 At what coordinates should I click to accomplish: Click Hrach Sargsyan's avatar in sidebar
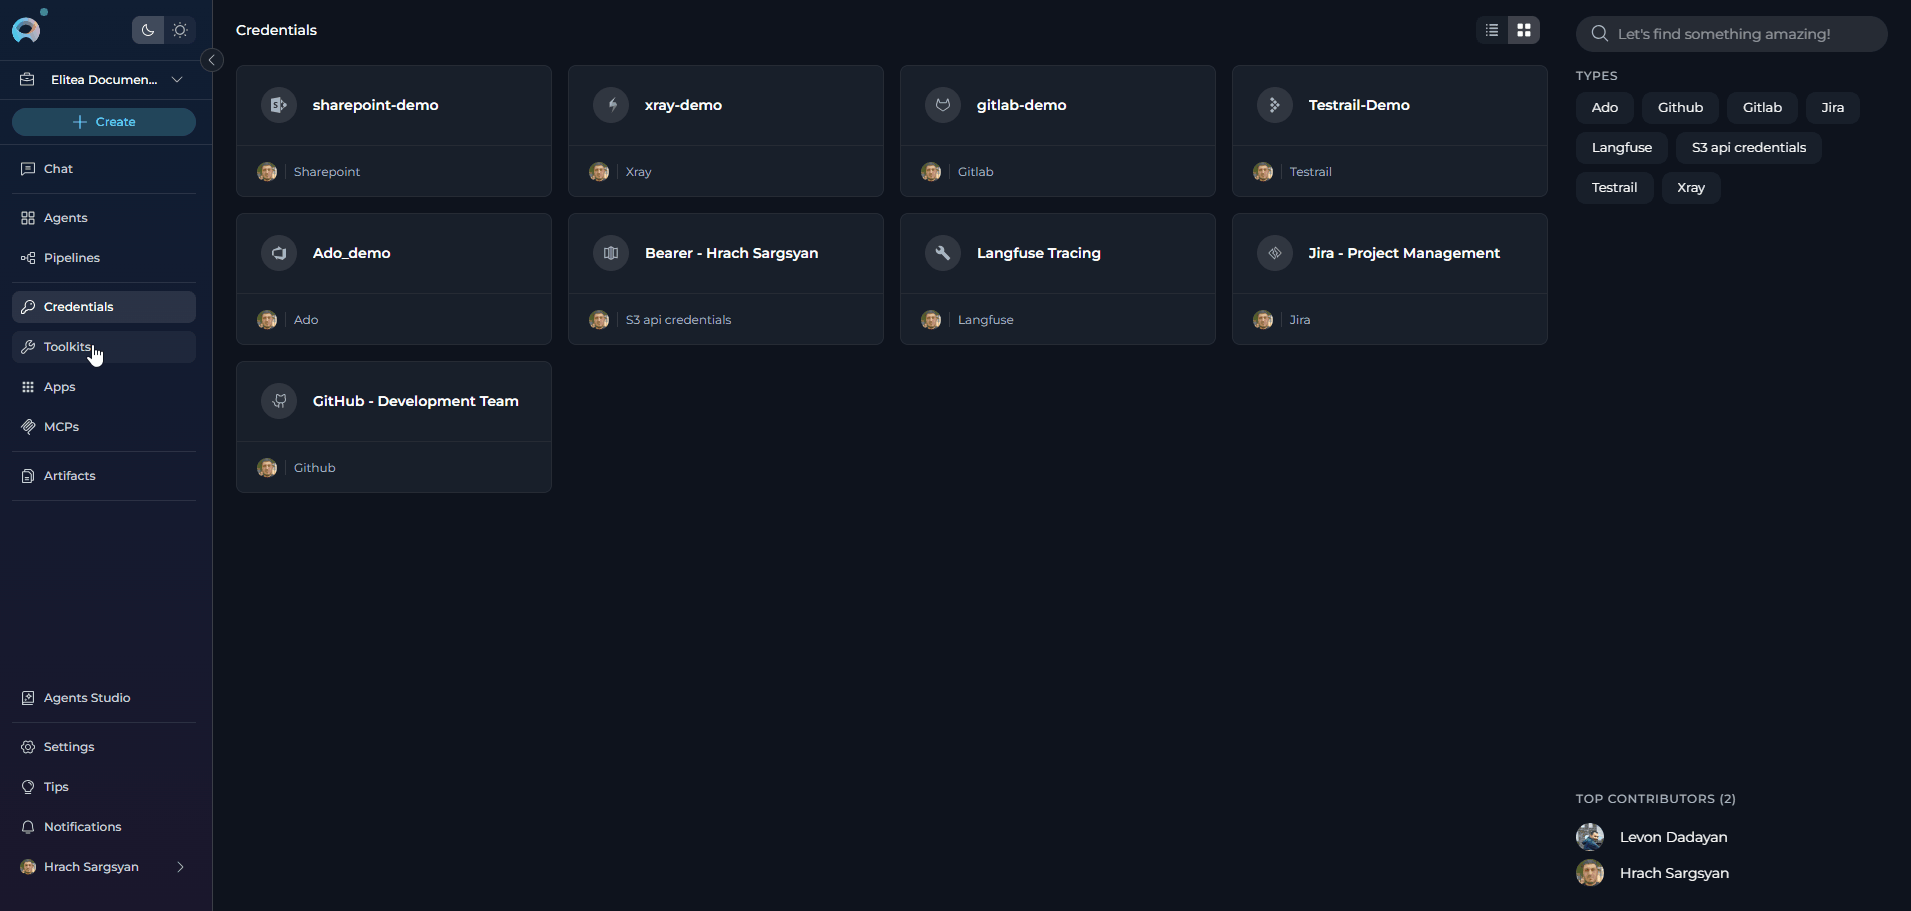click(x=28, y=867)
